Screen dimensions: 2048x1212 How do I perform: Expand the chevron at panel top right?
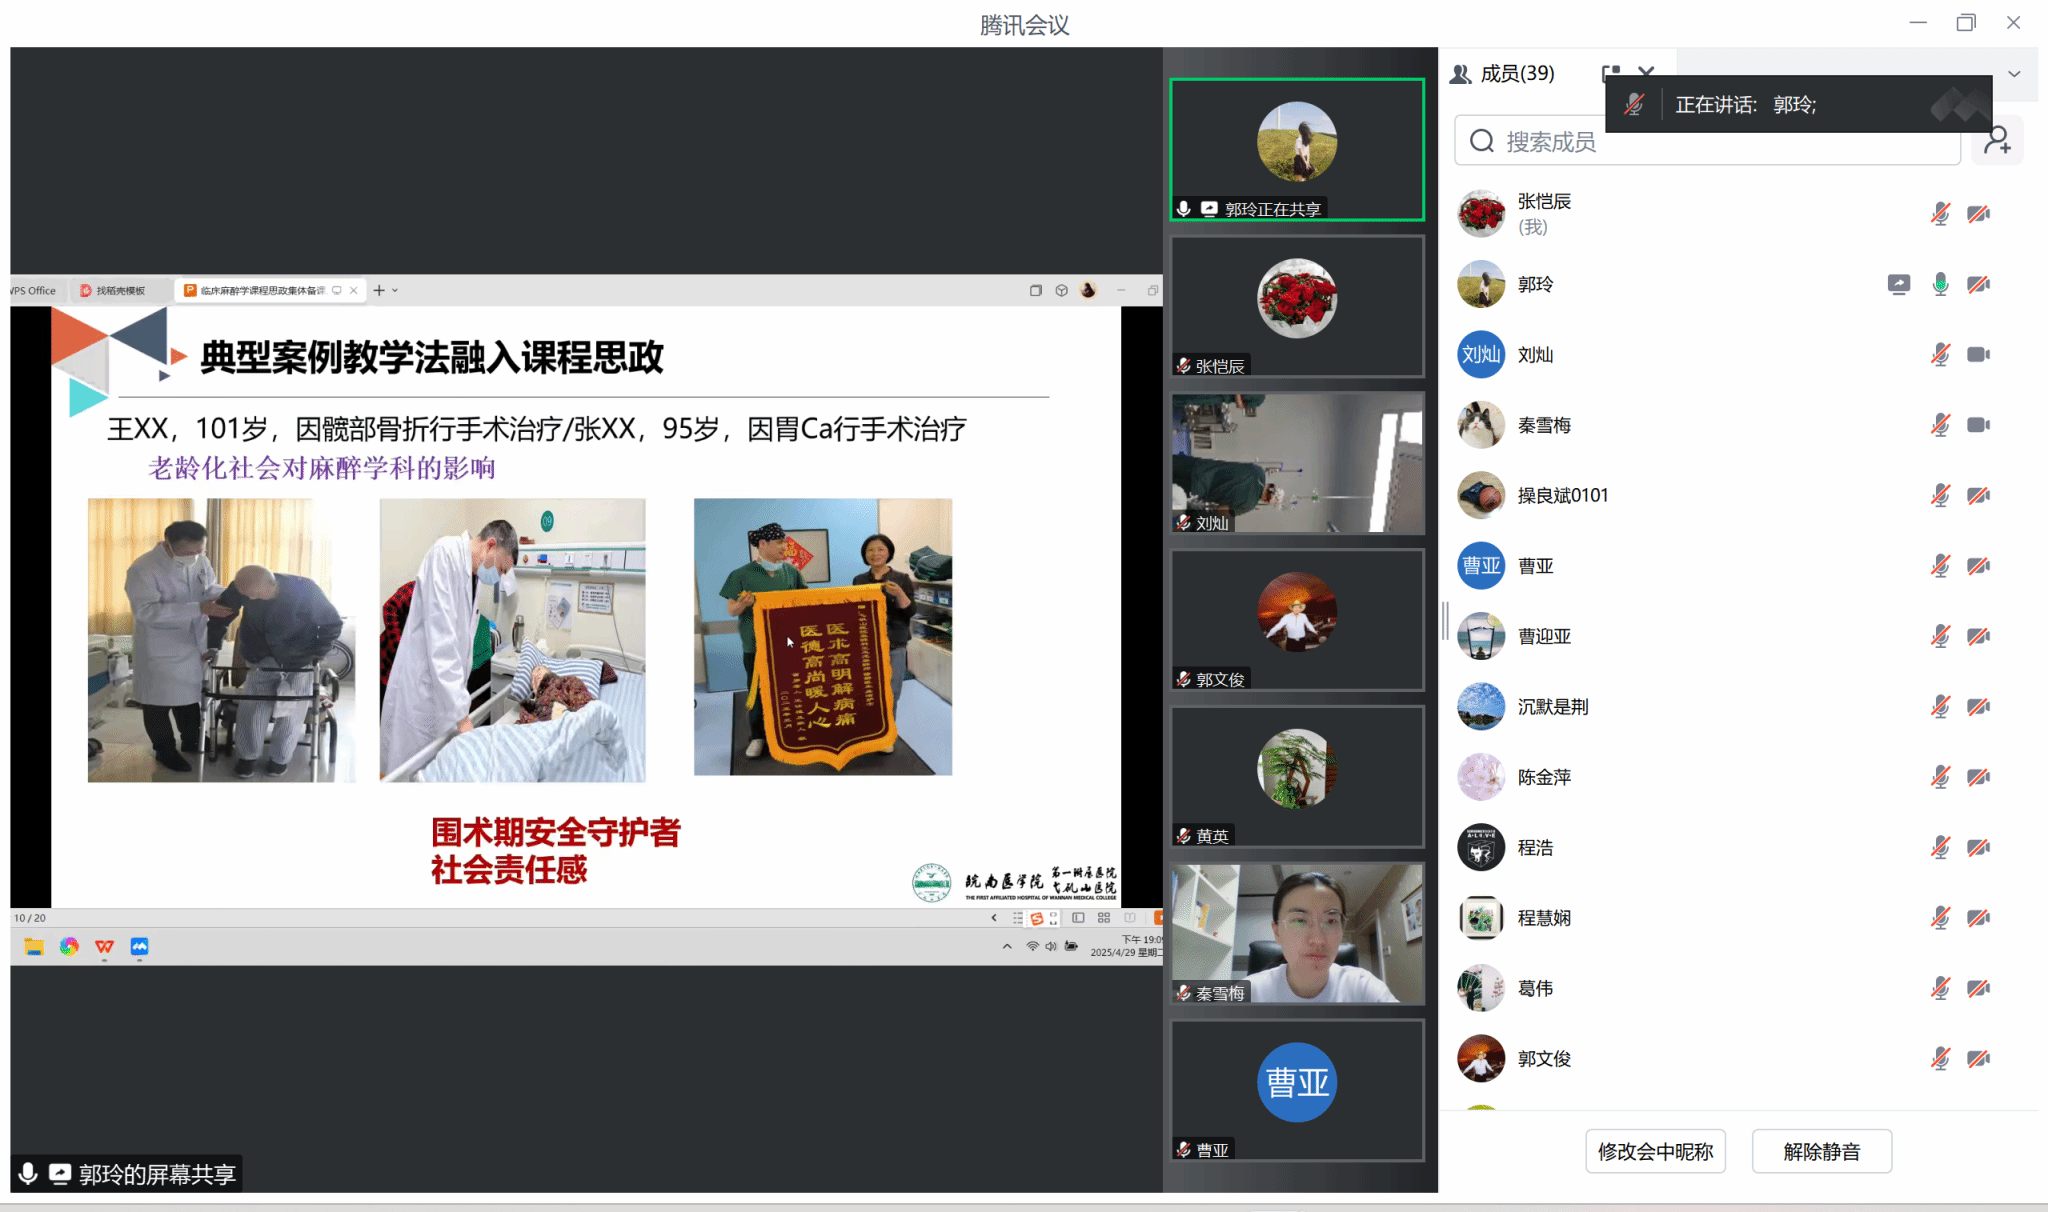click(x=2014, y=74)
